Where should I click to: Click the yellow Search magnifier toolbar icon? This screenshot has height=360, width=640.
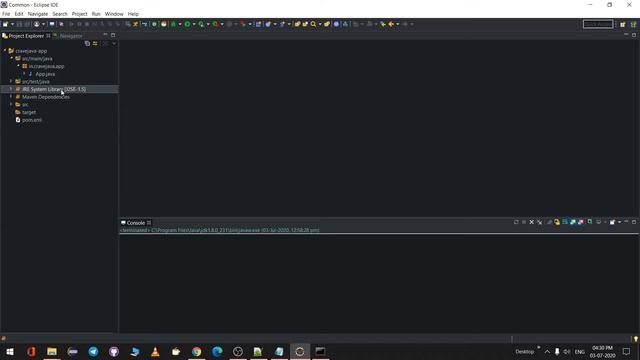pos(313,24)
